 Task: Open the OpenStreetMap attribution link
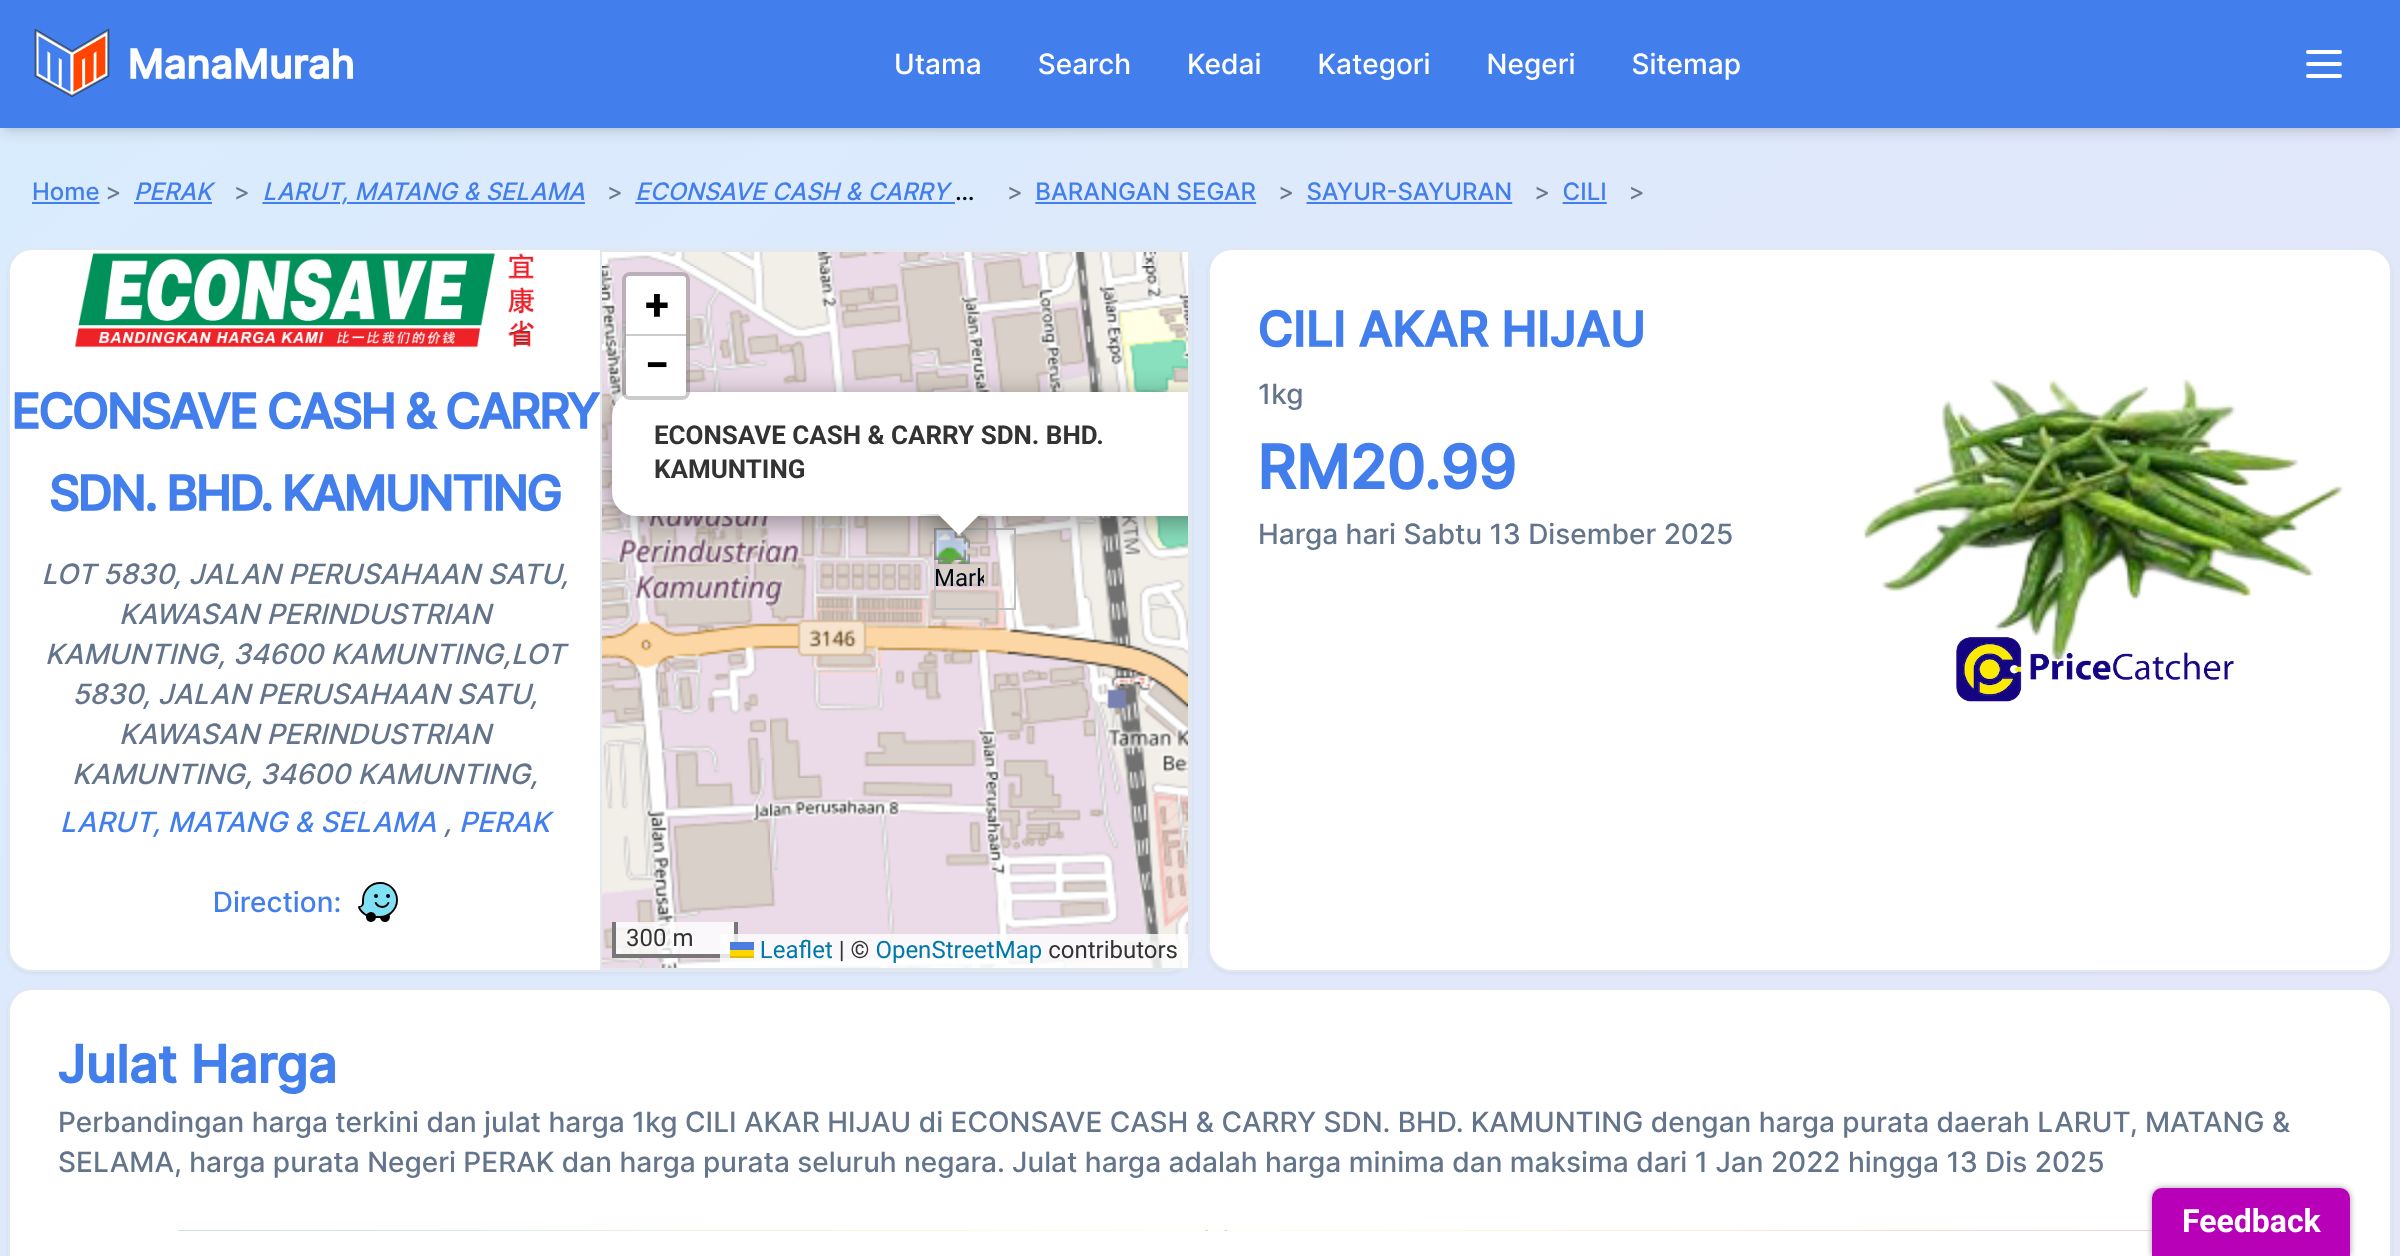point(958,950)
